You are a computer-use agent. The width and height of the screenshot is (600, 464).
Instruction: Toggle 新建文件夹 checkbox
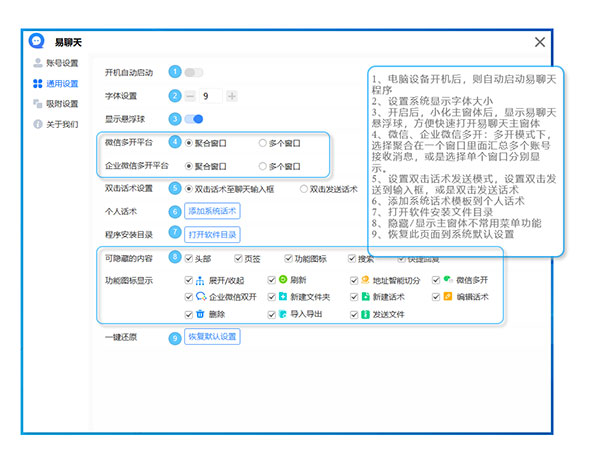tap(272, 297)
